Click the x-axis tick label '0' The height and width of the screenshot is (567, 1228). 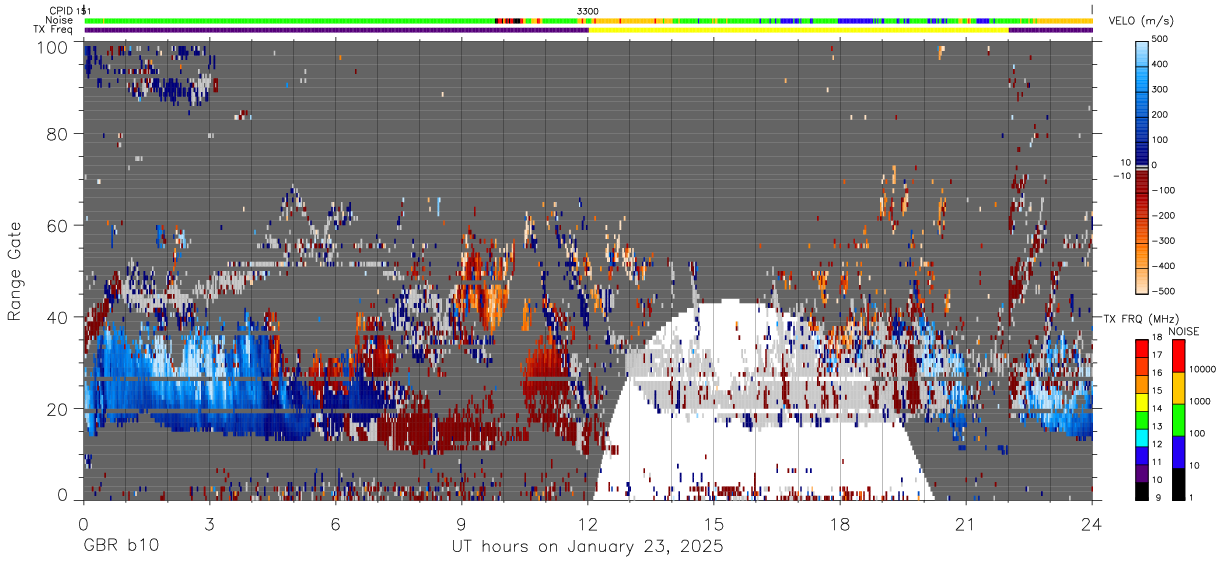pyautogui.click(x=83, y=524)
